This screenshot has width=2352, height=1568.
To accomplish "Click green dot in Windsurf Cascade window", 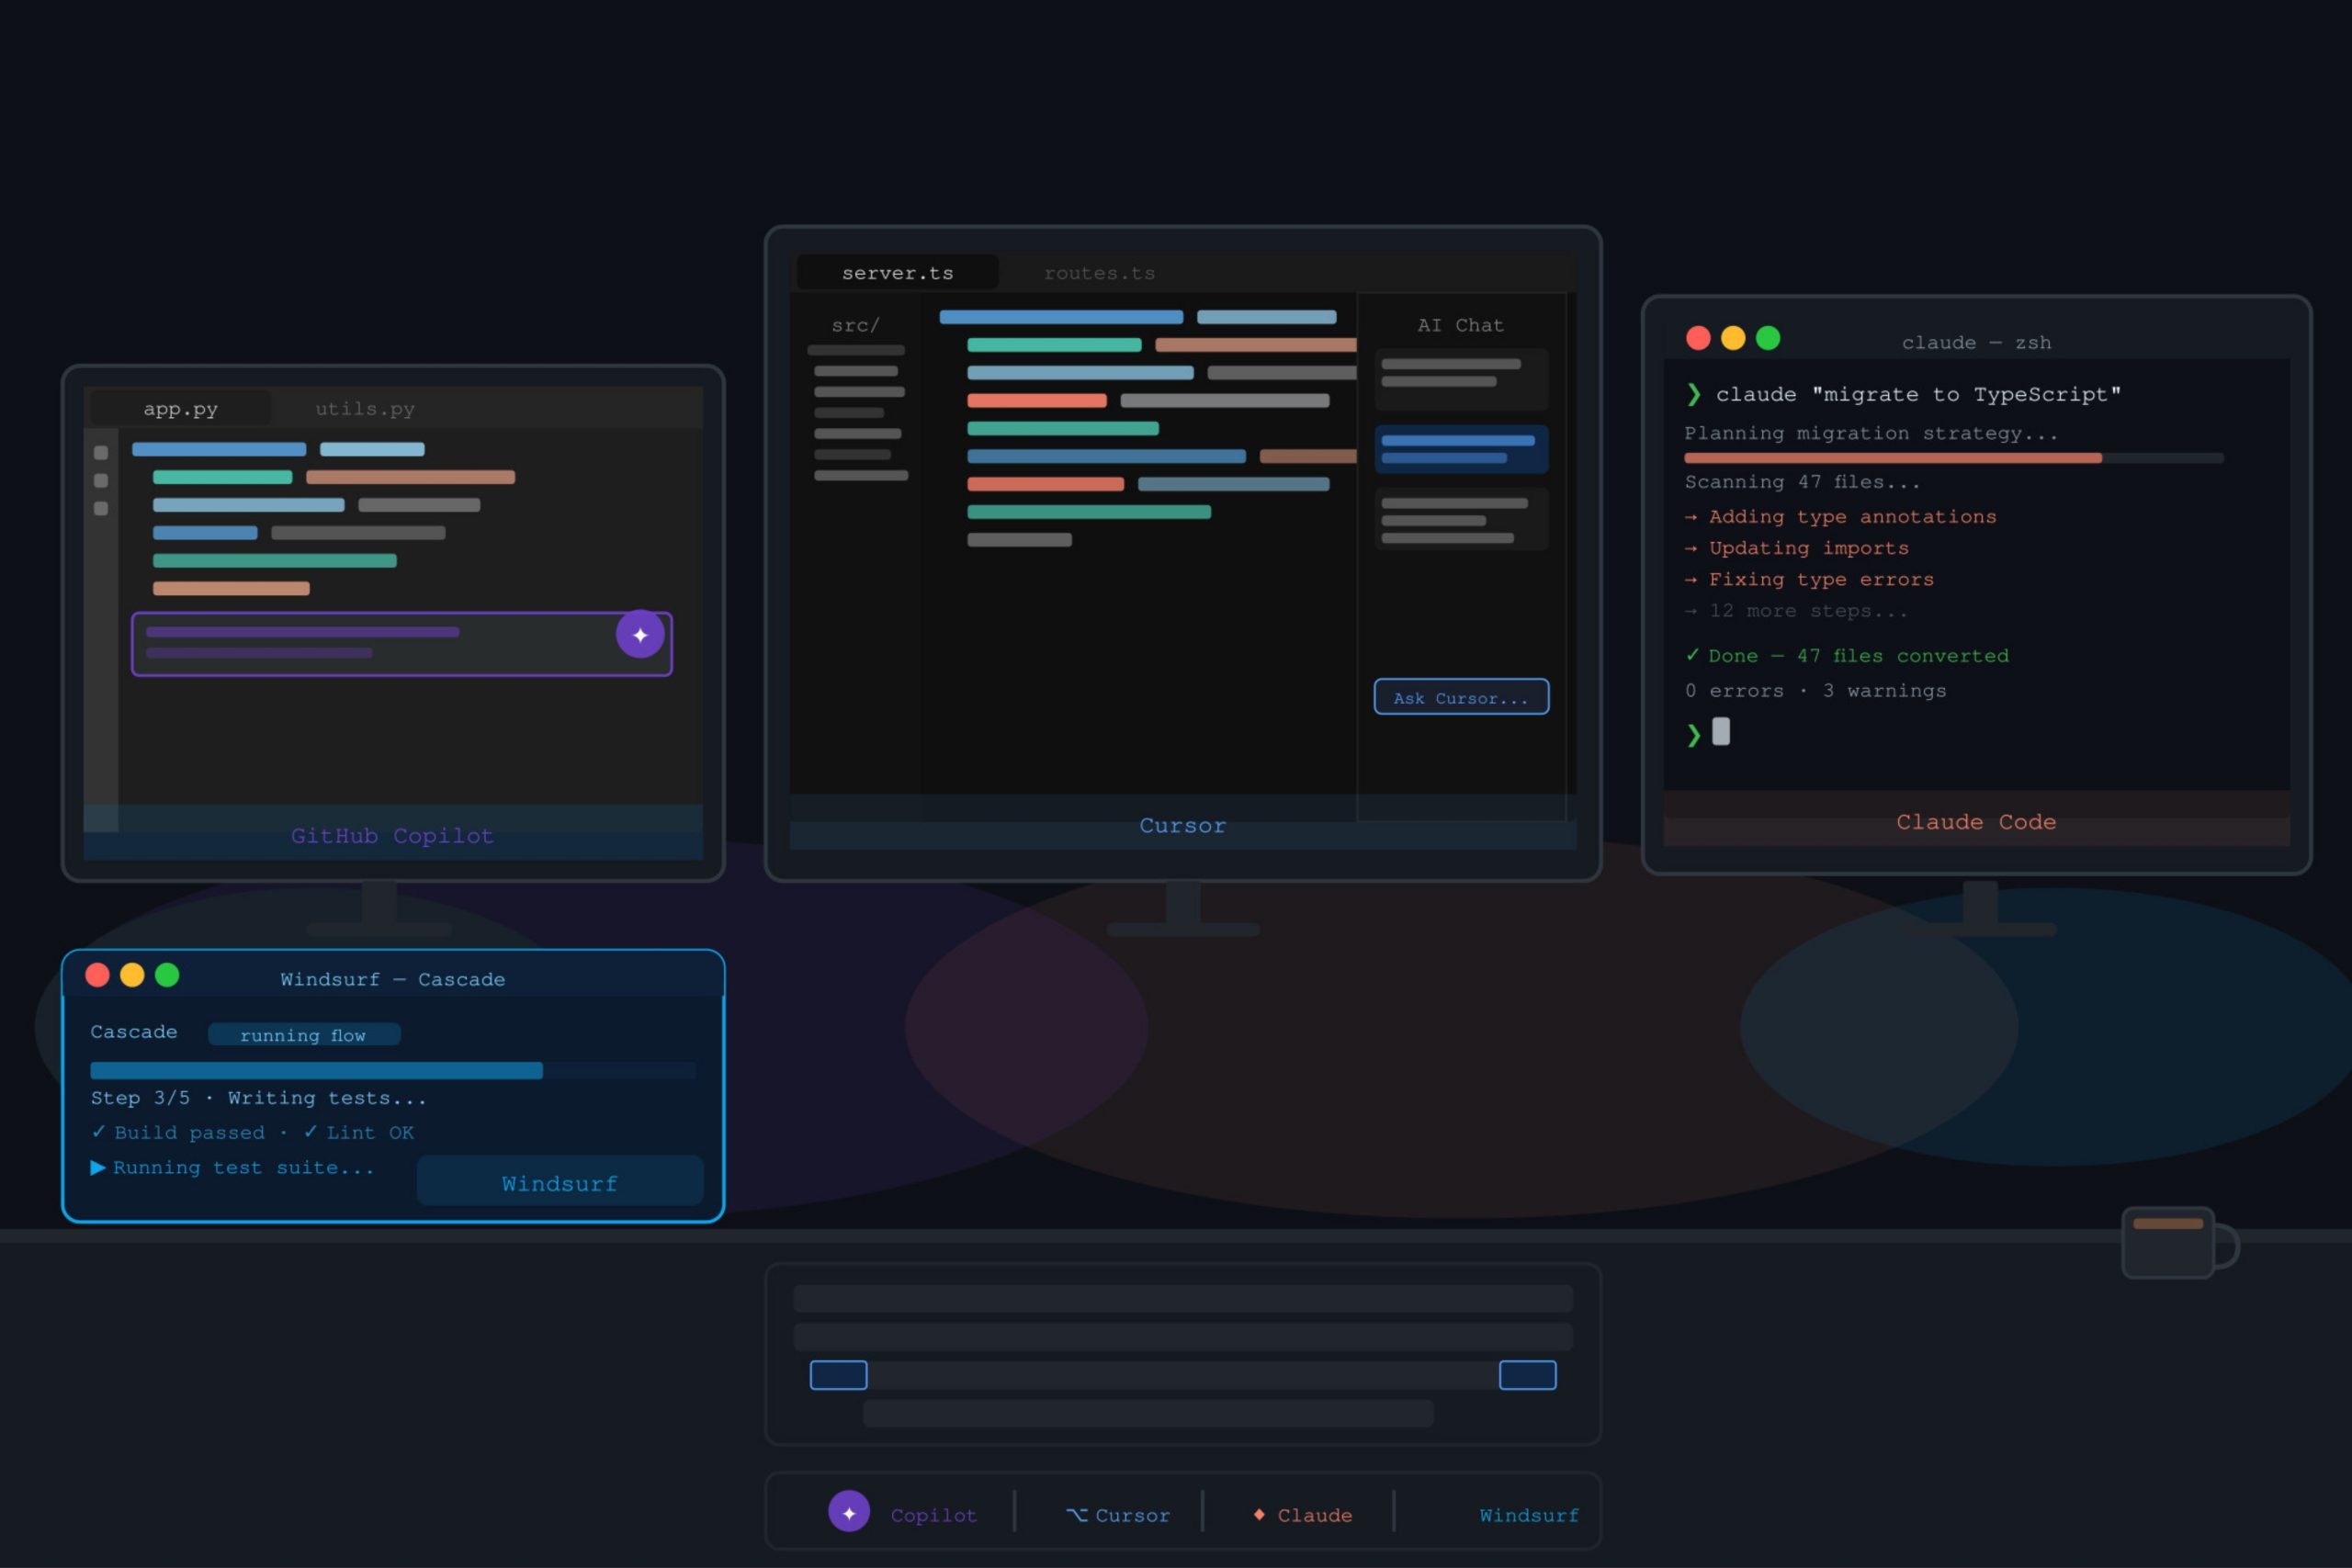I will (167, 974).
